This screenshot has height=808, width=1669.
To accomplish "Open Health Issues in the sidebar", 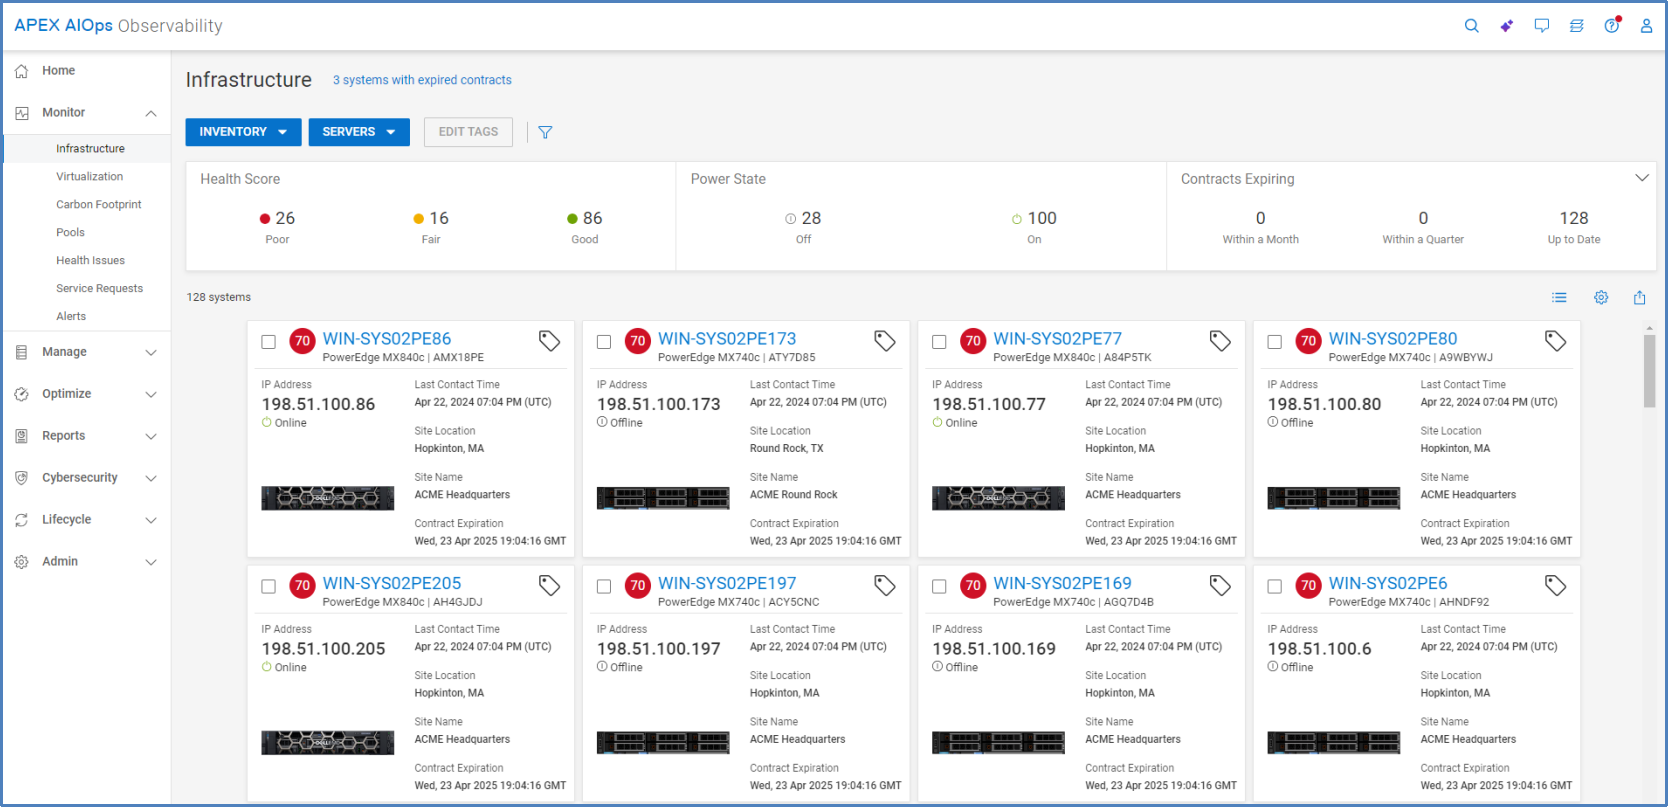I will (90, 261).
